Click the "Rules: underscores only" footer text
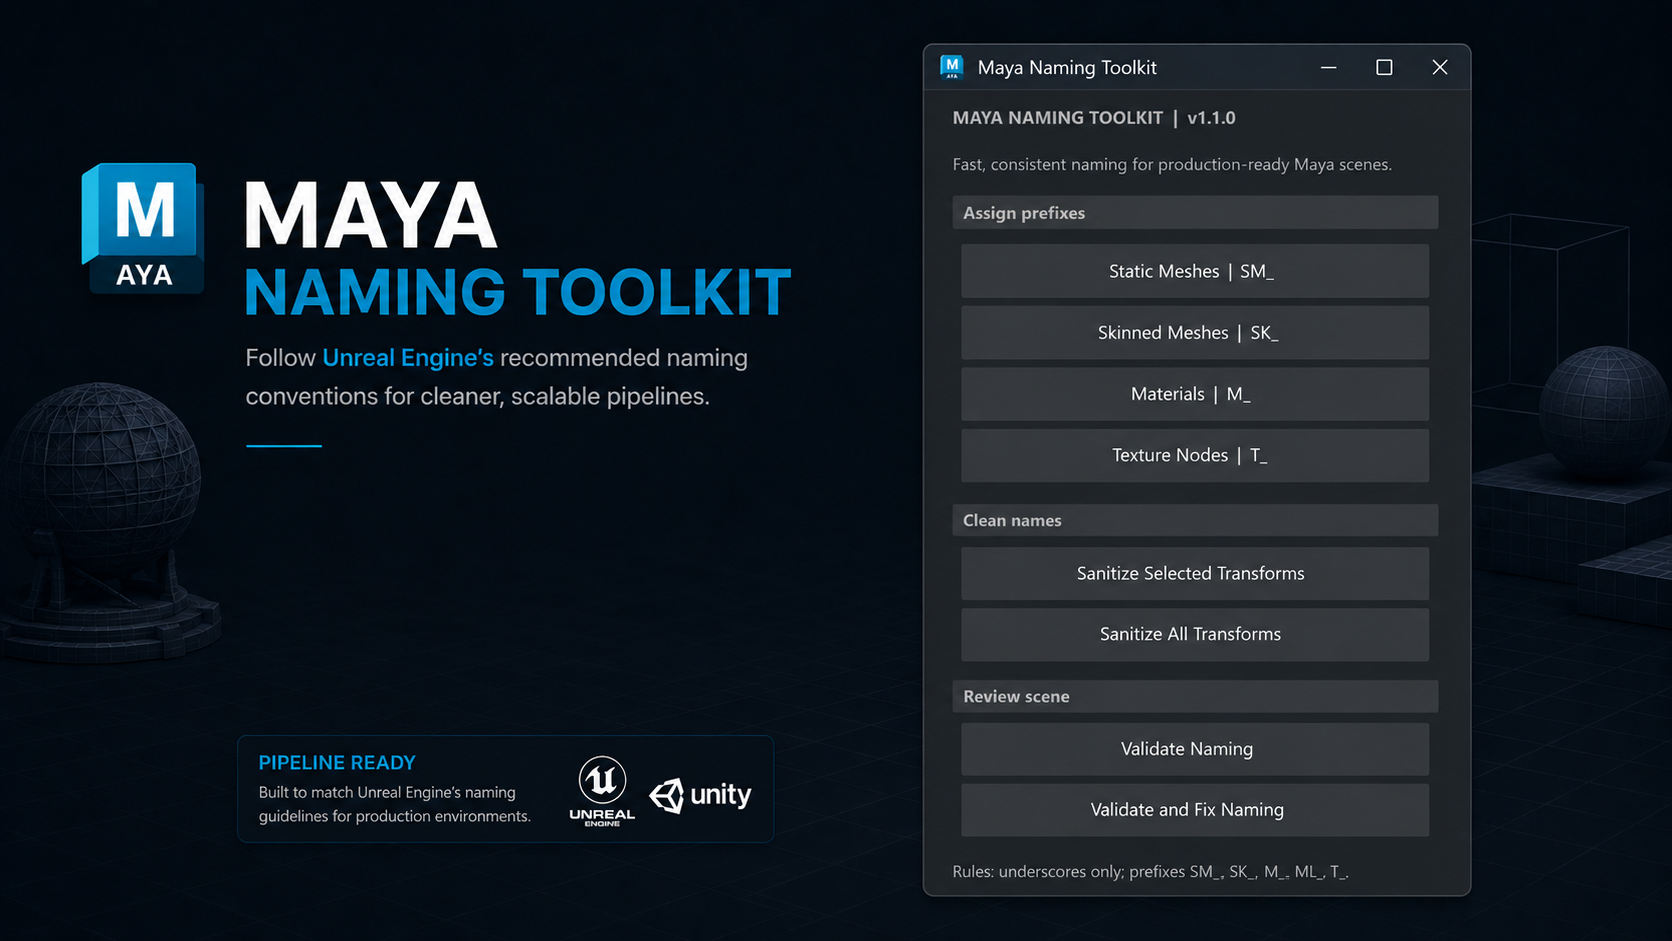This screenshot has height=941, width=1672. click(1150, 872)
